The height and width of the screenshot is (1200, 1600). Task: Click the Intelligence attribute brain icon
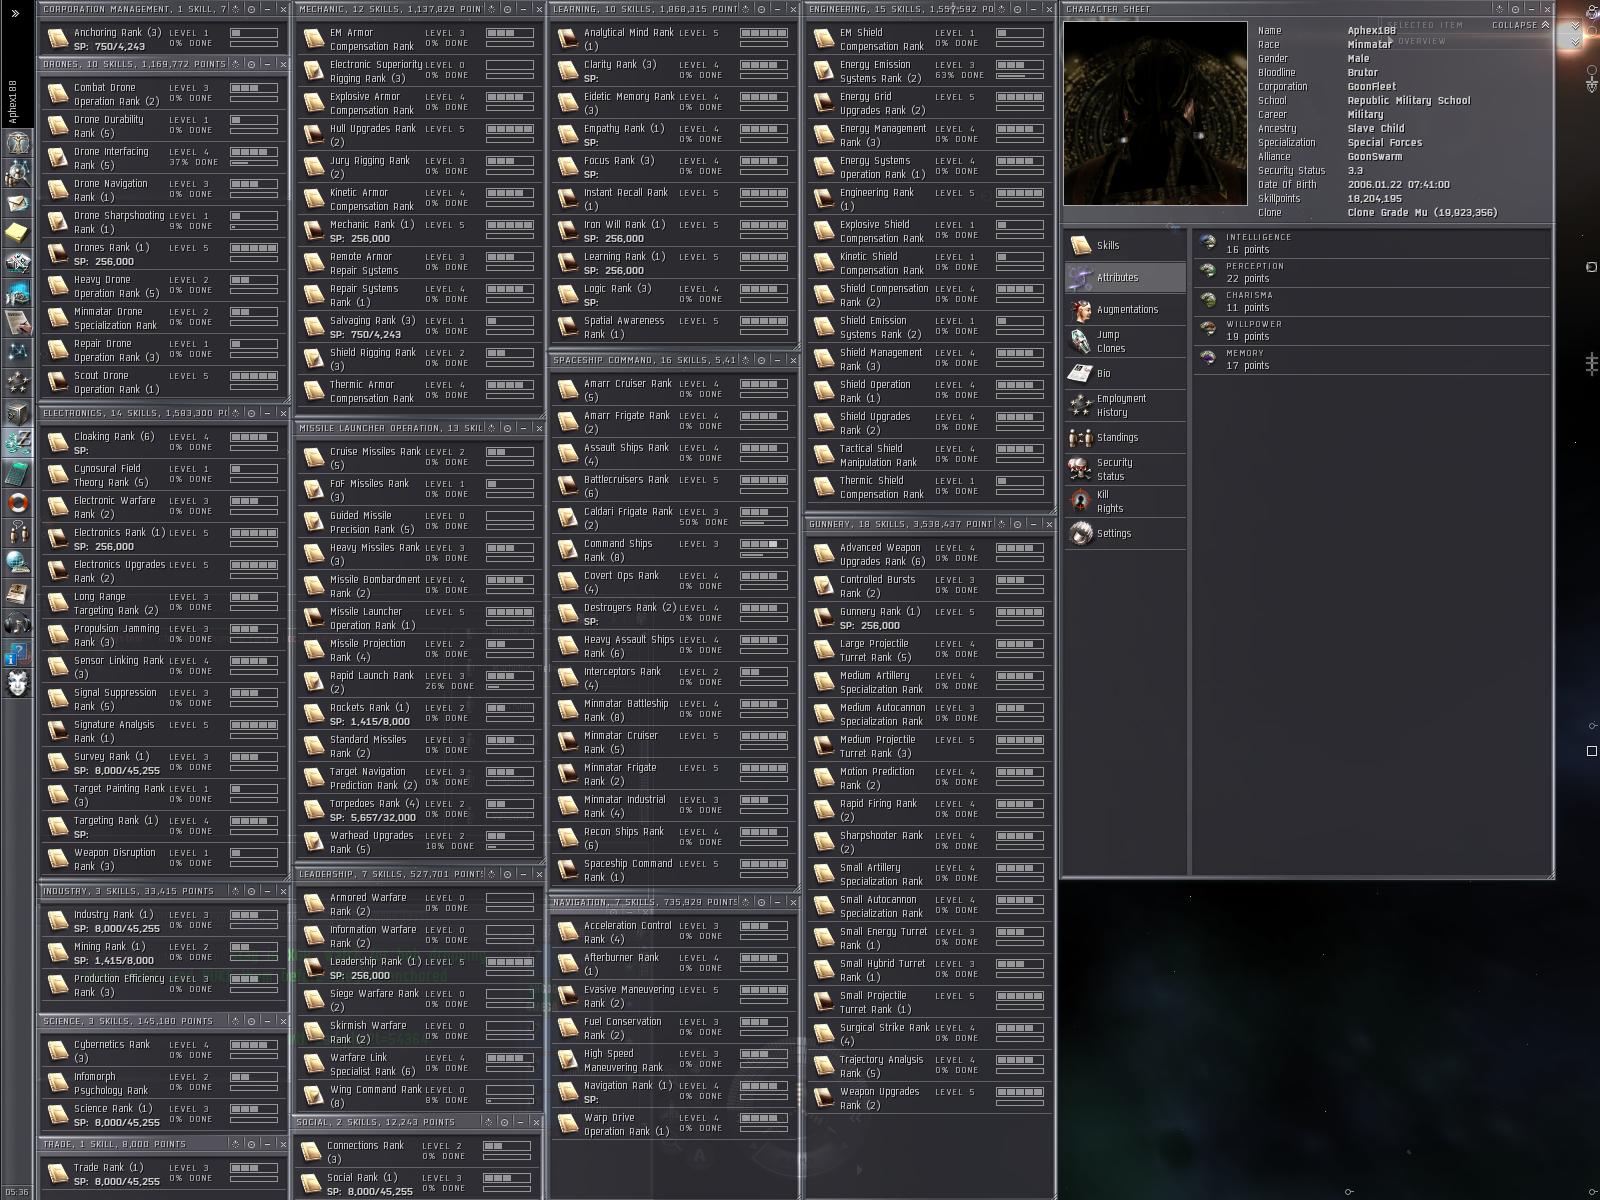(x=1208, y=243)
